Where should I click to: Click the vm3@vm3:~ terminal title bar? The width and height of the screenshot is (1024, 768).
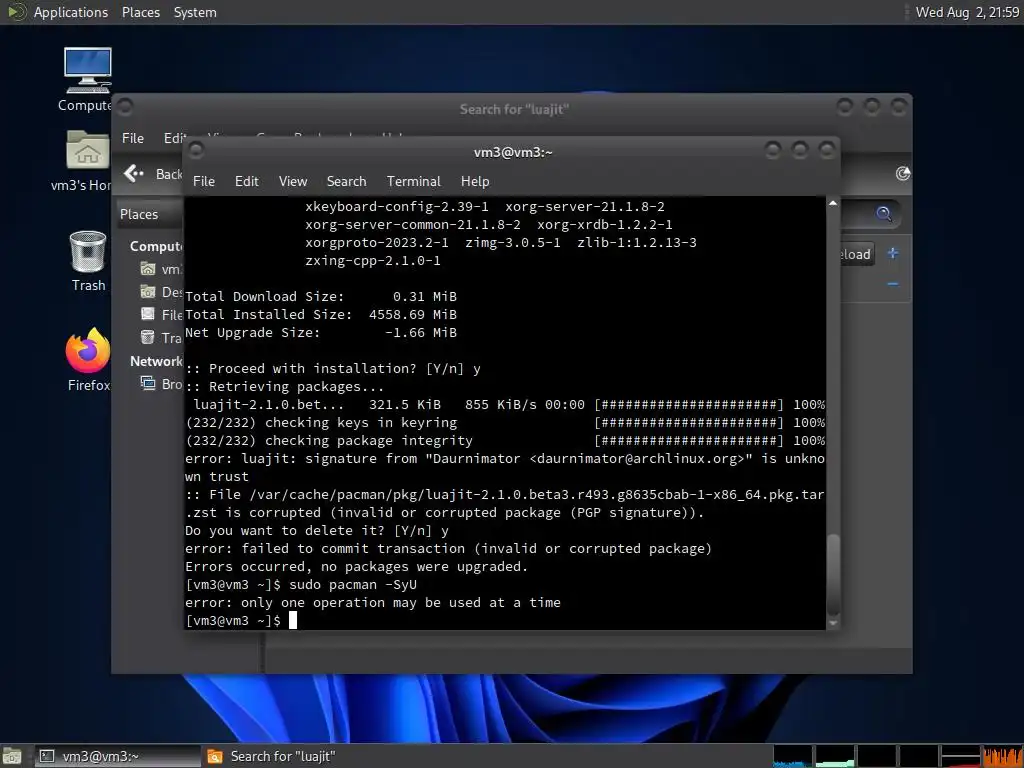pos(513,152)
